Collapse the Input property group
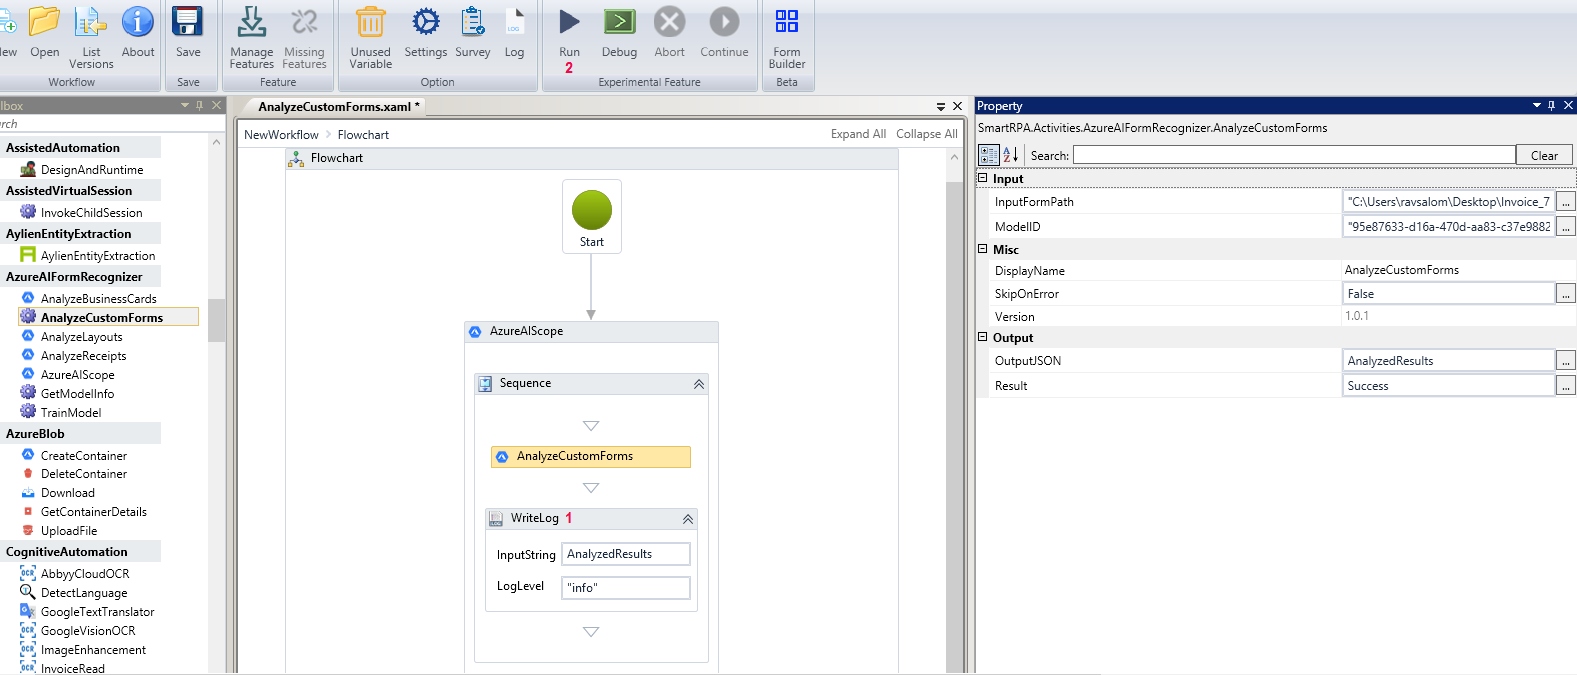This screenshot has width=1577, height=675. pyautogui.click(x=982, y=178)
